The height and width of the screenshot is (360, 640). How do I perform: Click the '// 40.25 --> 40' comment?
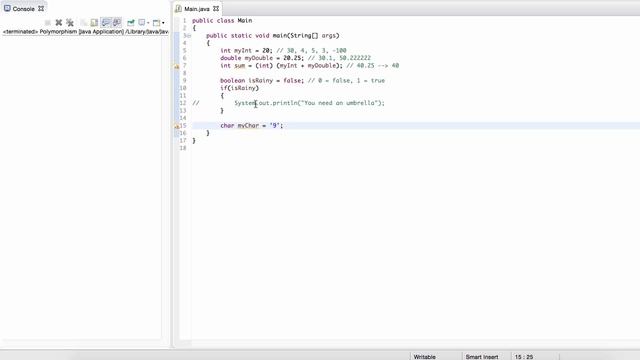pyautogui.click(x=373, y=66)
